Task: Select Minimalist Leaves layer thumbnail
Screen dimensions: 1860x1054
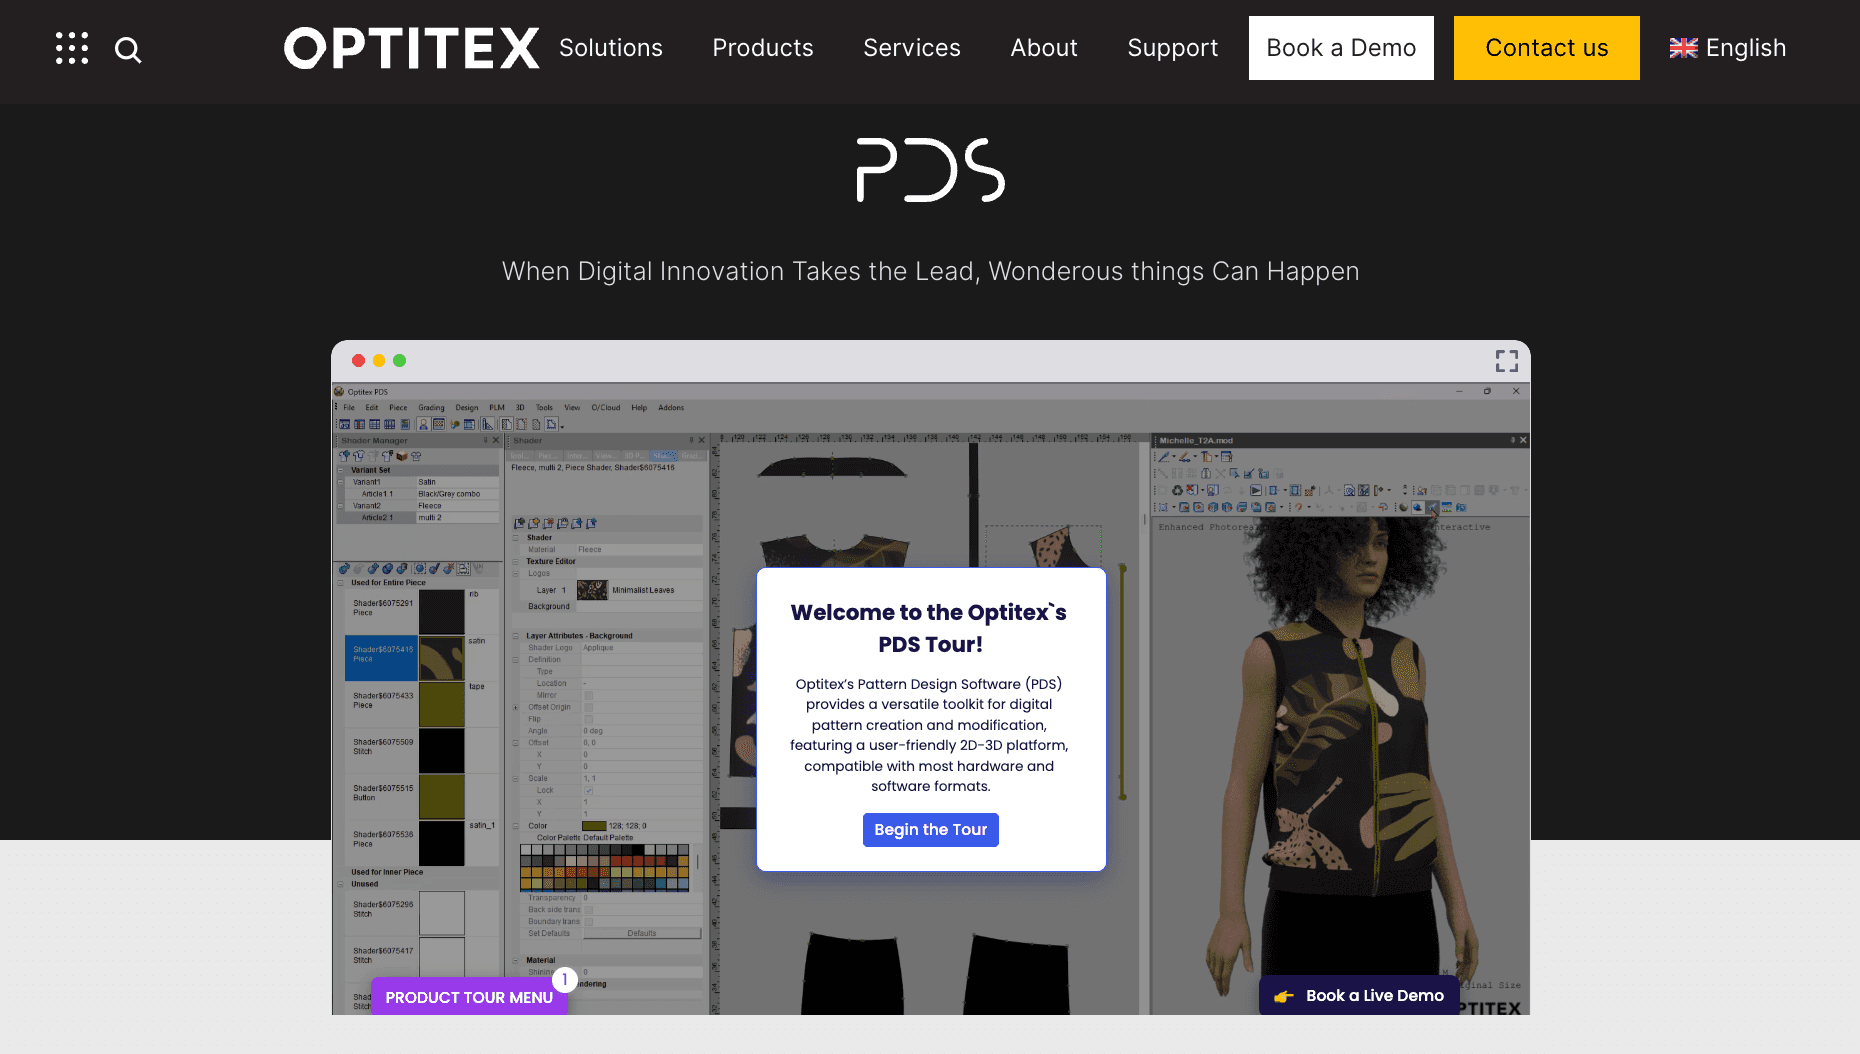Action: click(592, 590)
